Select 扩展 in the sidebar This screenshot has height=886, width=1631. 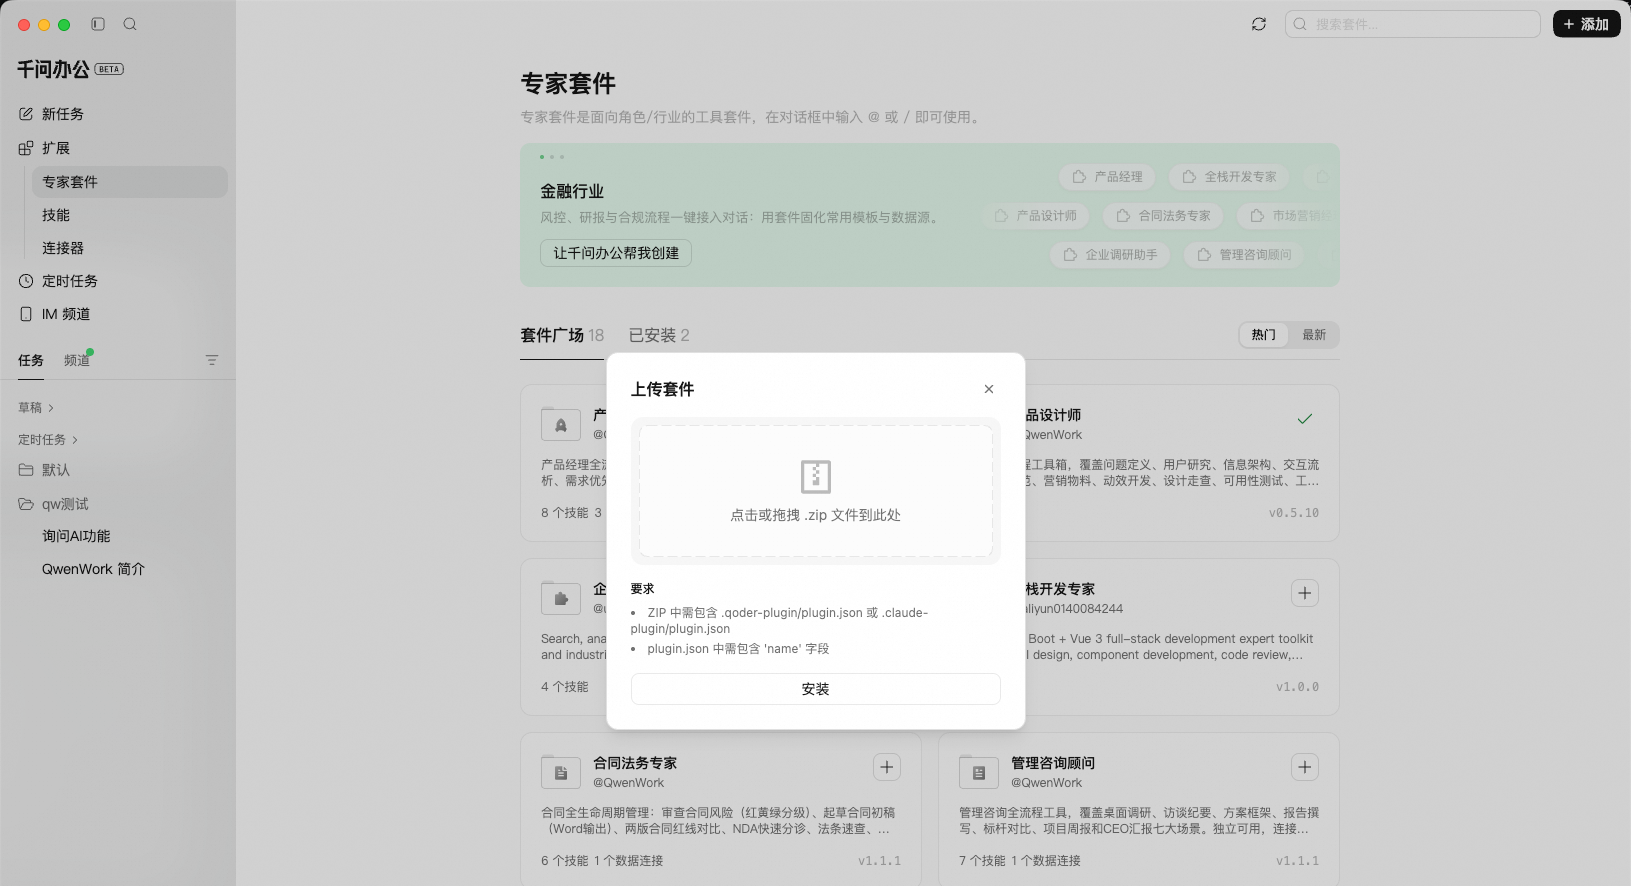pyautogui.click(x=118, y=148)
